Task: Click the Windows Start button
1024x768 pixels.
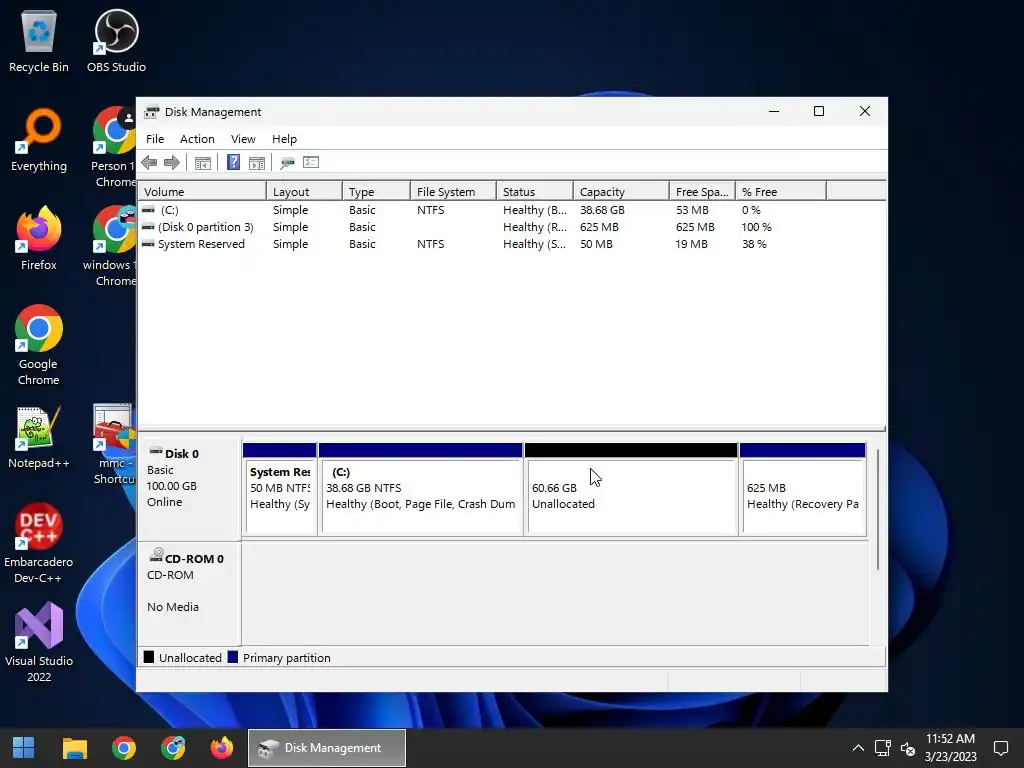Action: (24, 748)
